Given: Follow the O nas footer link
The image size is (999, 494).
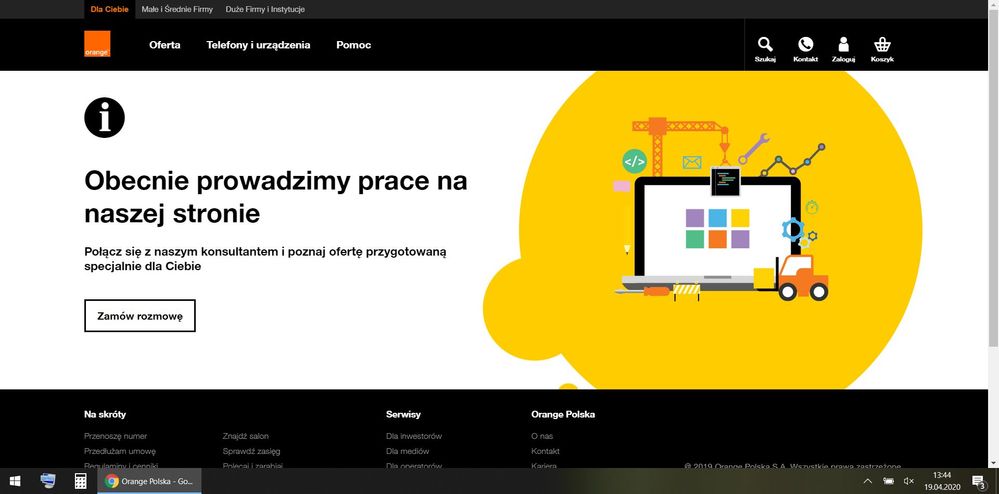Looking at the screenshot, I should tap(542, 436).
